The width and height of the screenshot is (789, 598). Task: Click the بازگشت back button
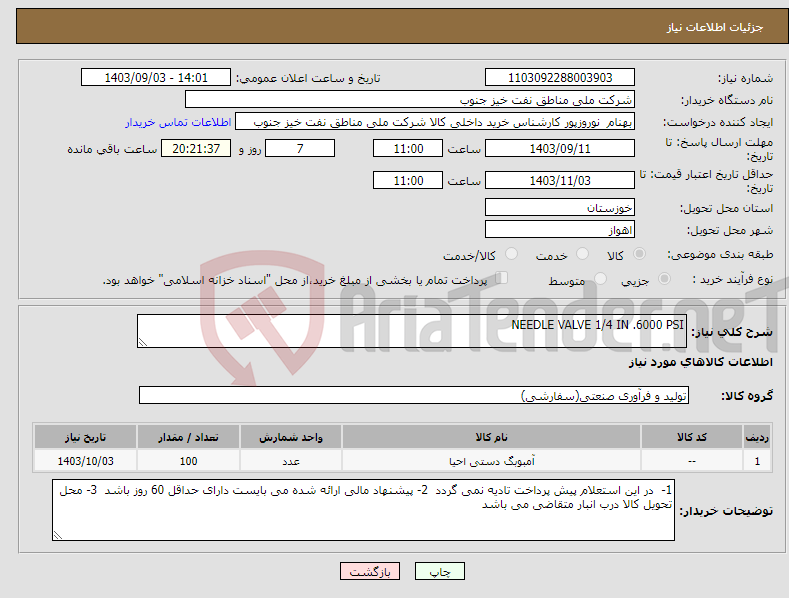pyautogui.click(x=370, y=571)
